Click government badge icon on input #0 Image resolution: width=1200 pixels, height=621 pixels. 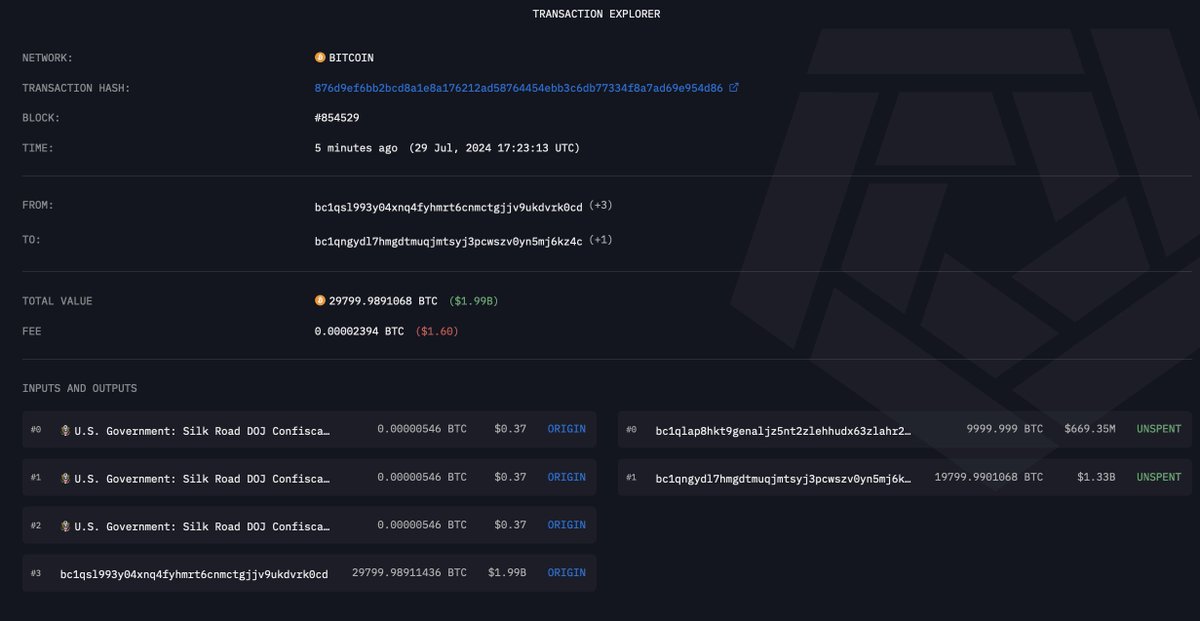[64, 429]
